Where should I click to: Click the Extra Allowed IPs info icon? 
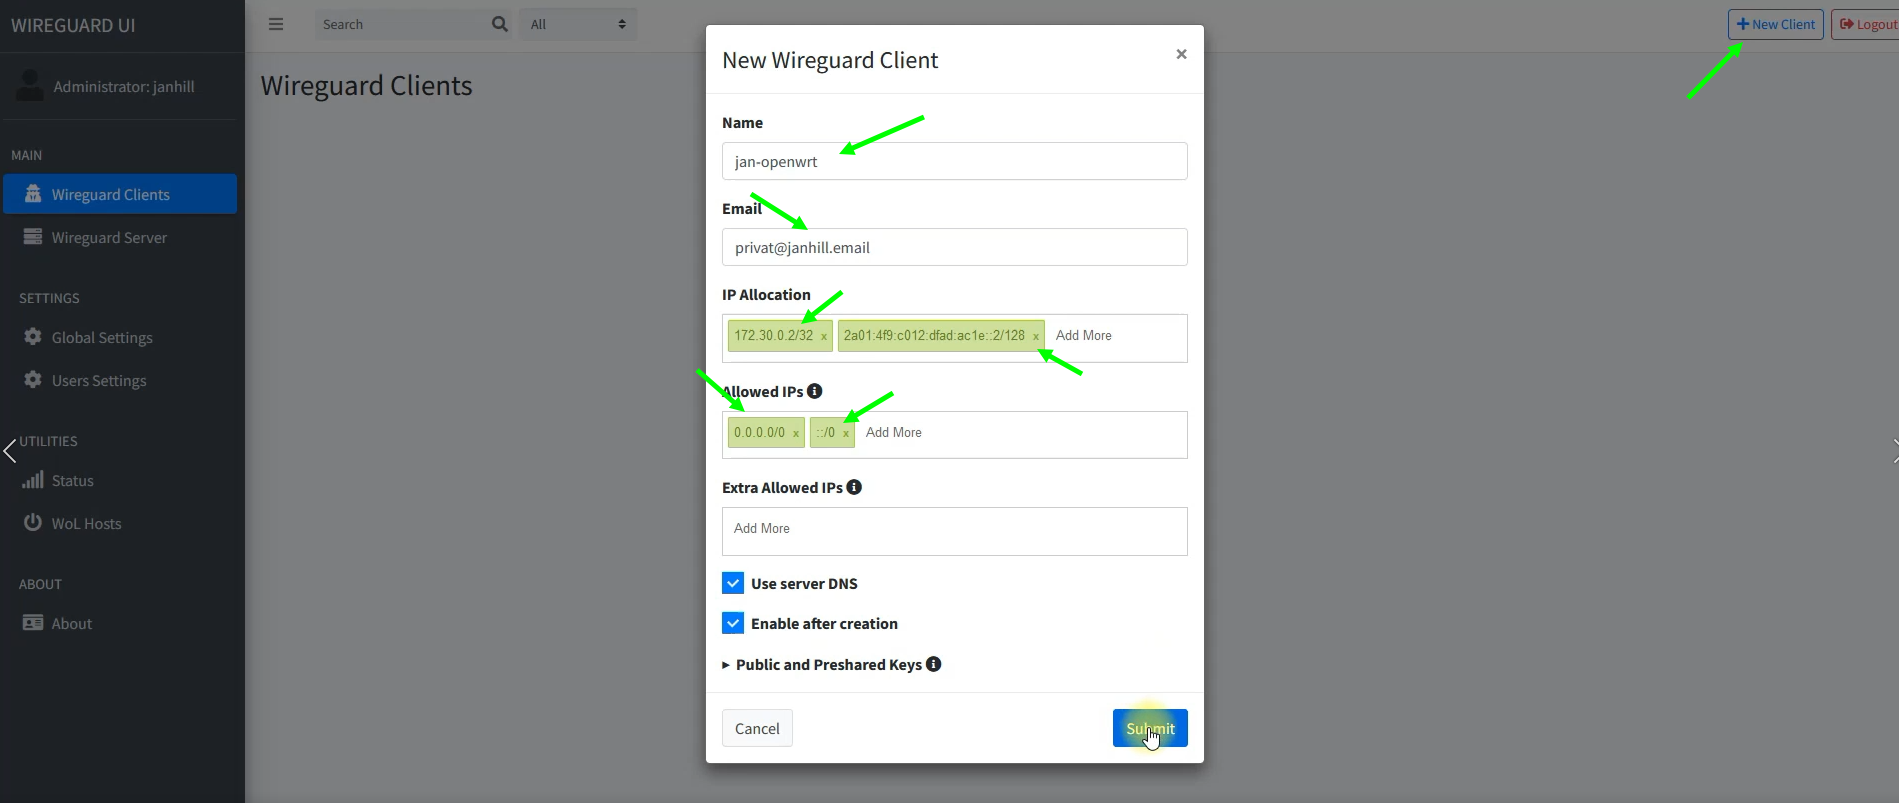[x=854, y=487]
